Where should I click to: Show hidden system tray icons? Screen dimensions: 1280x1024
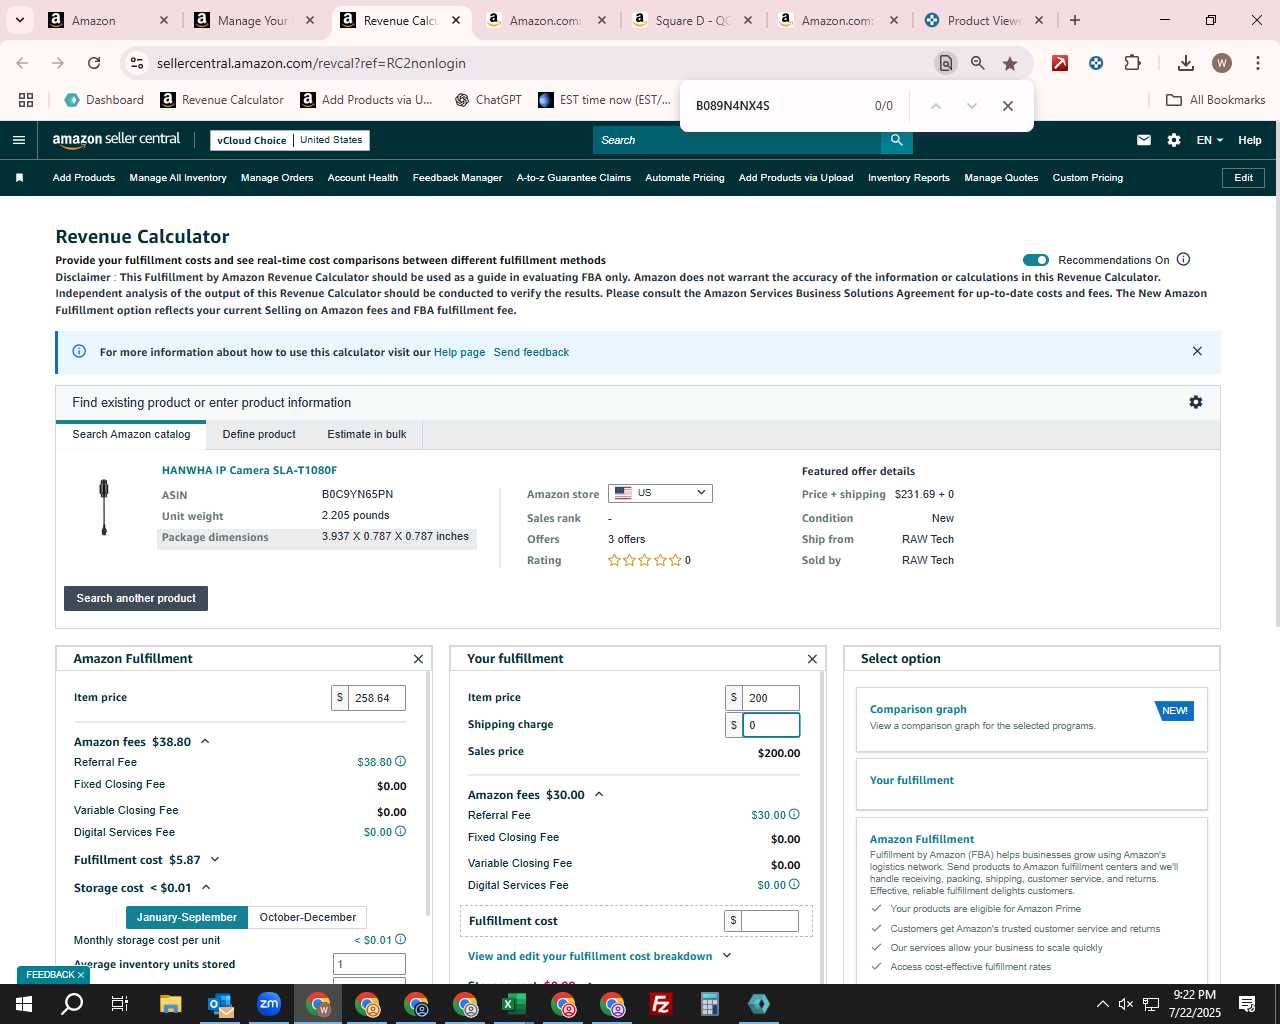pyautogui.click(x=1102, y=1004)
